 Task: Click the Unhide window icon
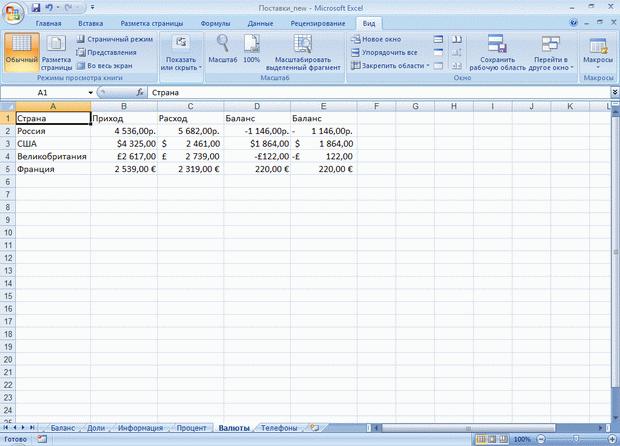coord(438,66)
